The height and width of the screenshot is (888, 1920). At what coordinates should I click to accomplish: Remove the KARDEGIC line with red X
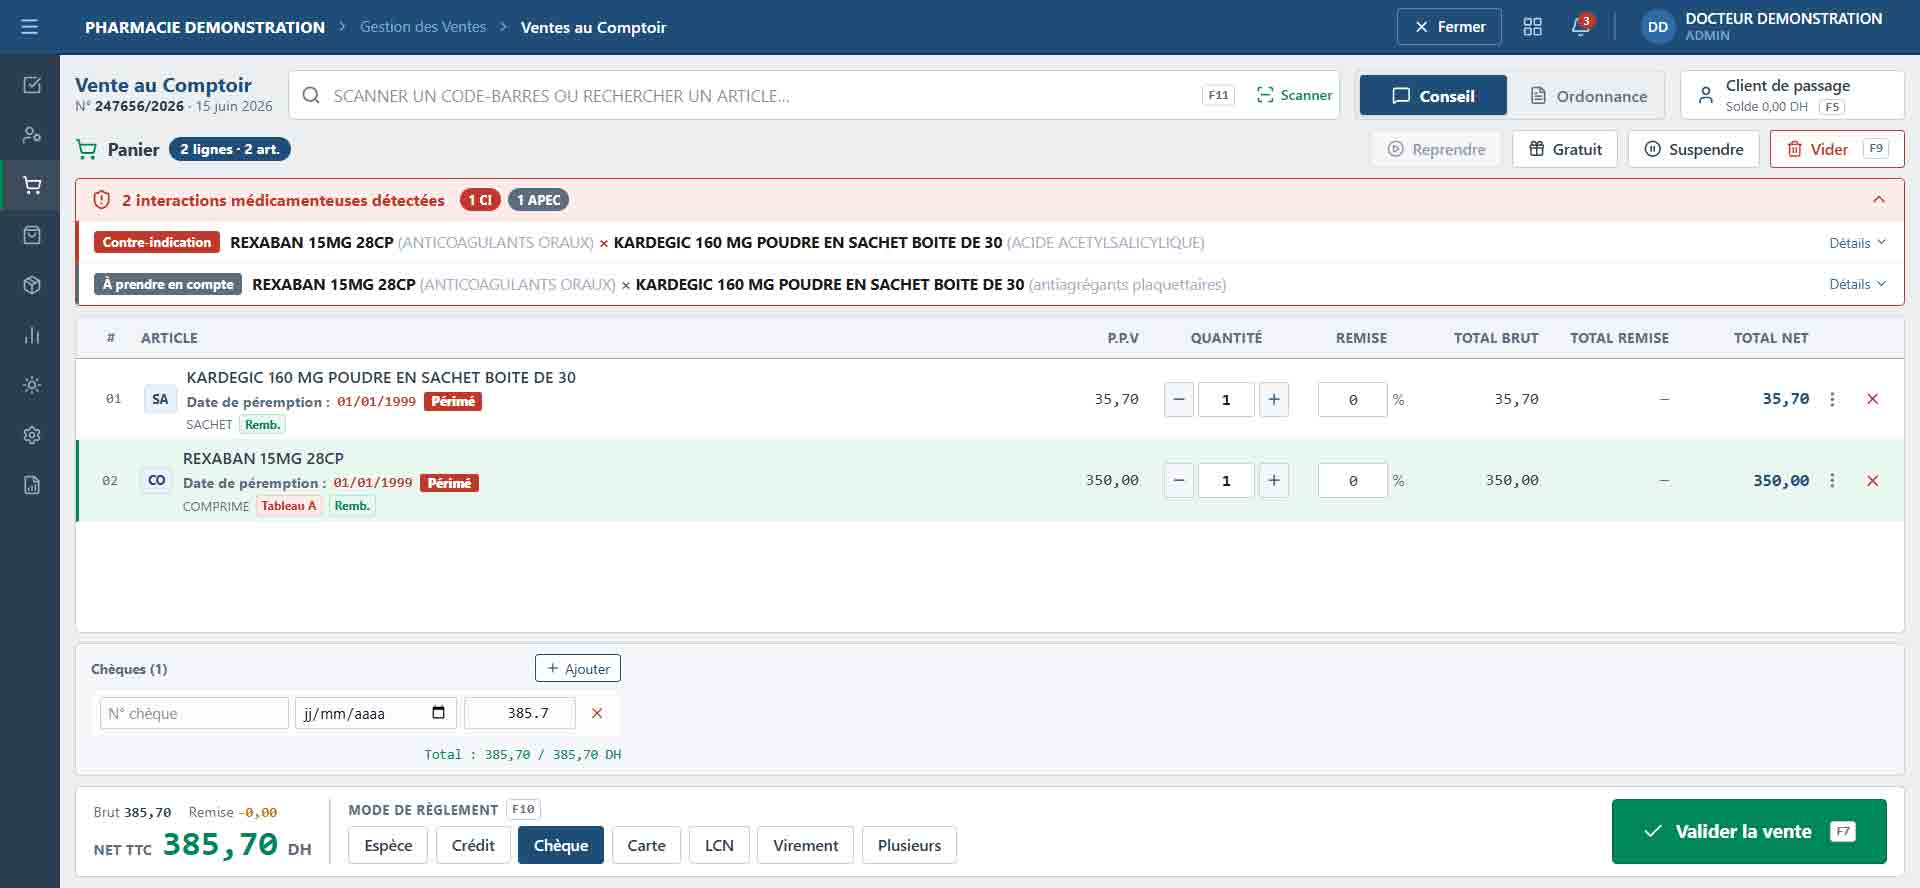tap(1873, 399)
